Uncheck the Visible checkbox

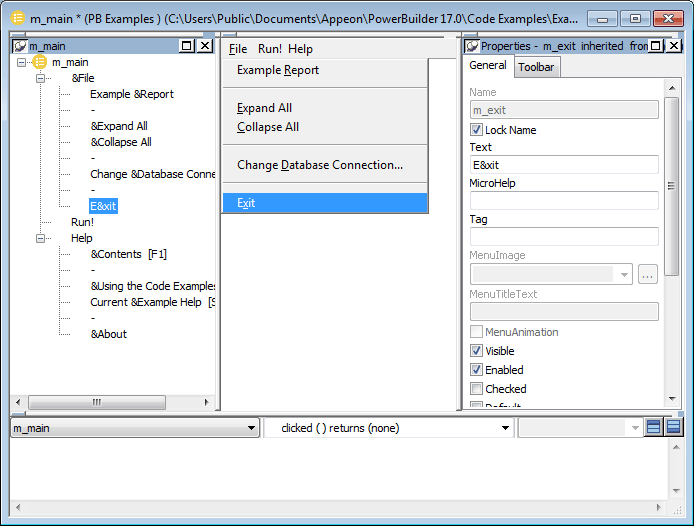[477, 351]
